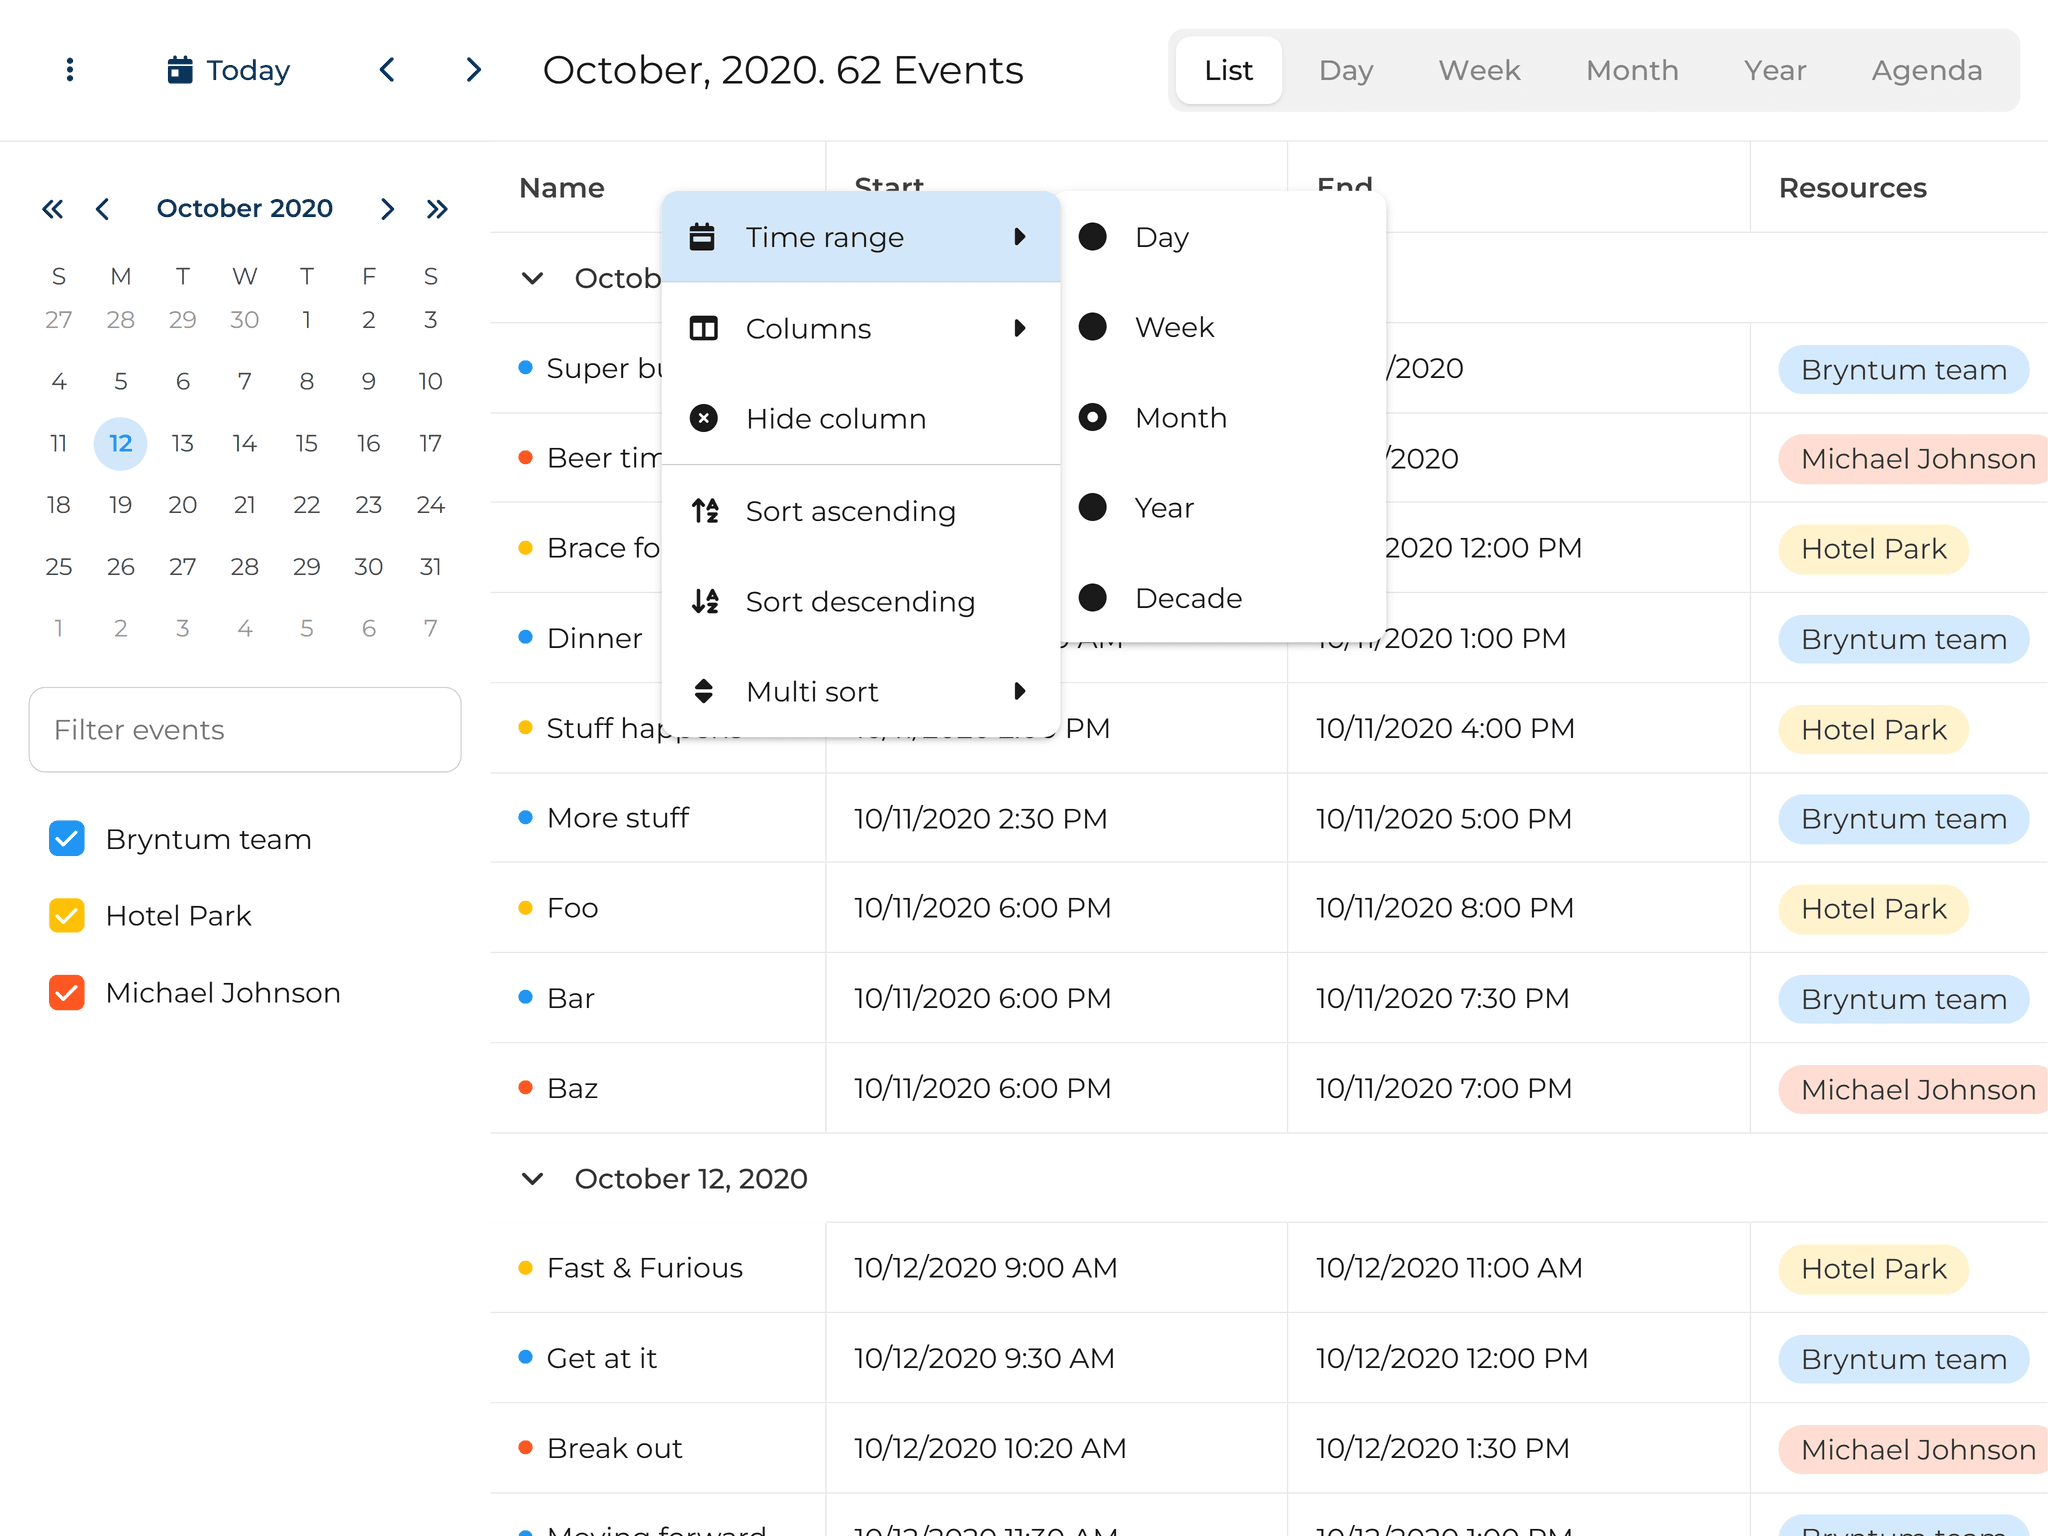Click the Filter events input field

245,730
